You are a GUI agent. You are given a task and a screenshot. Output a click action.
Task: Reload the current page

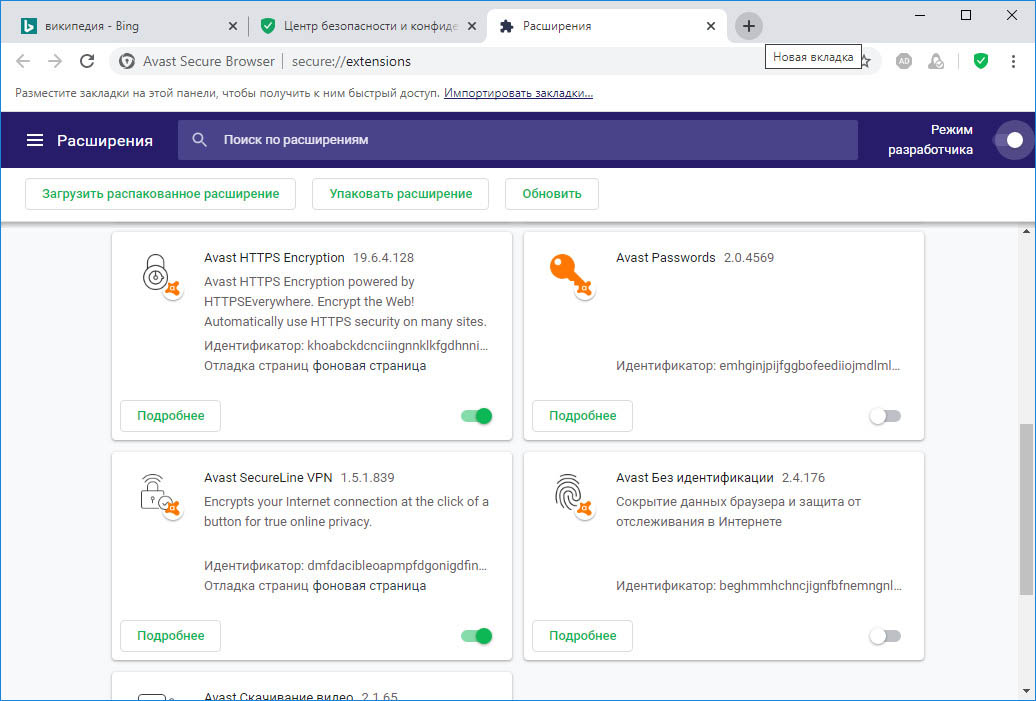pyautogui.click(x=87, y=61)
